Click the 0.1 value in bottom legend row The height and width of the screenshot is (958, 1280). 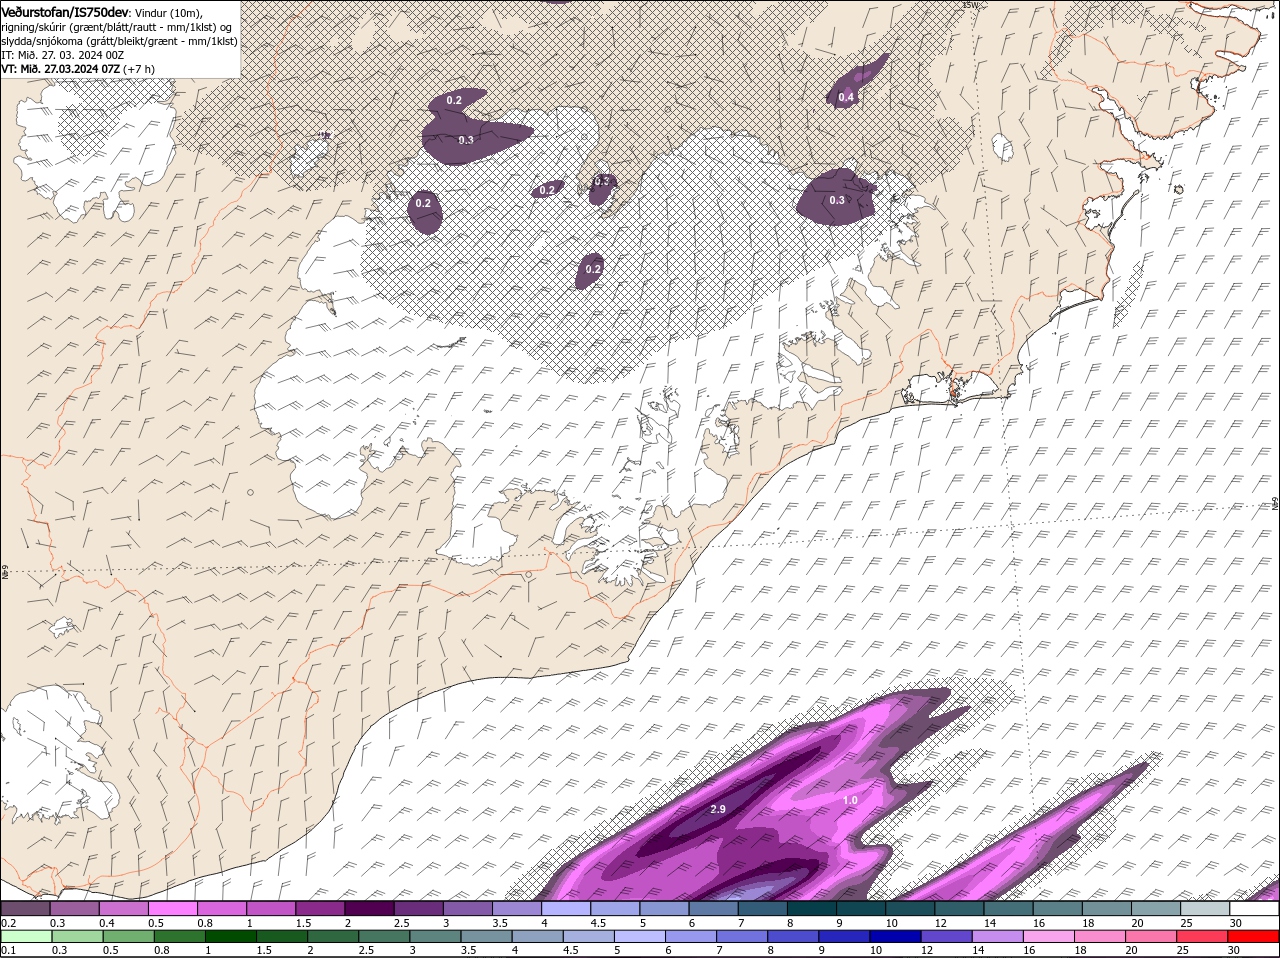[8, 951]
